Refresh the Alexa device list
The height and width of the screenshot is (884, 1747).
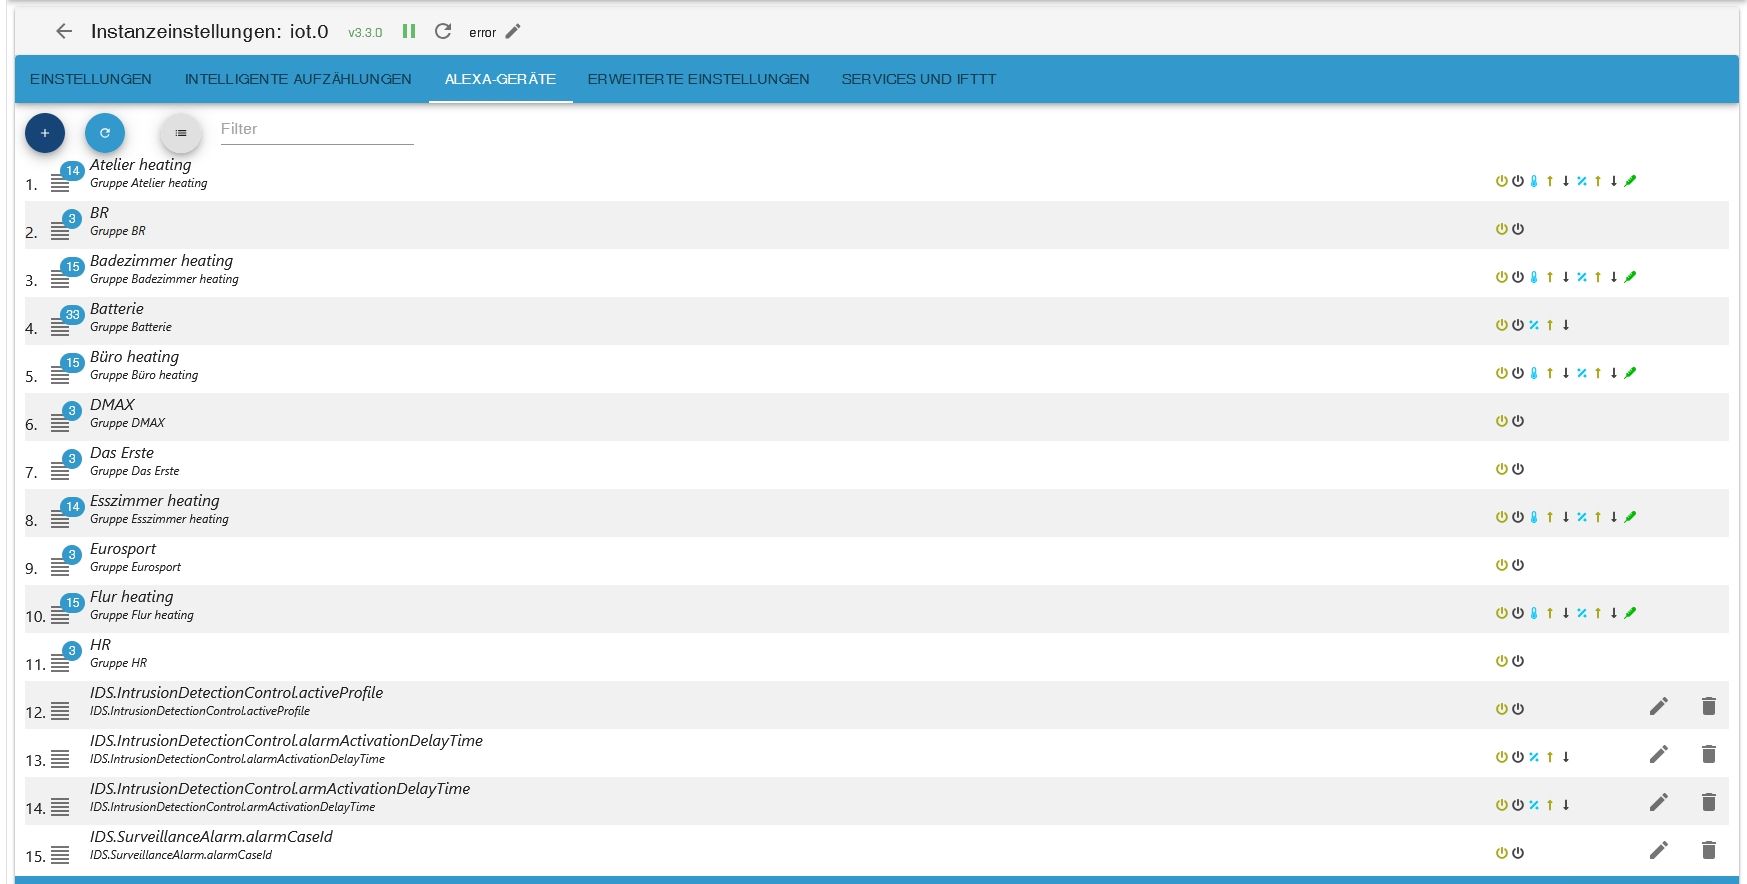105,133
